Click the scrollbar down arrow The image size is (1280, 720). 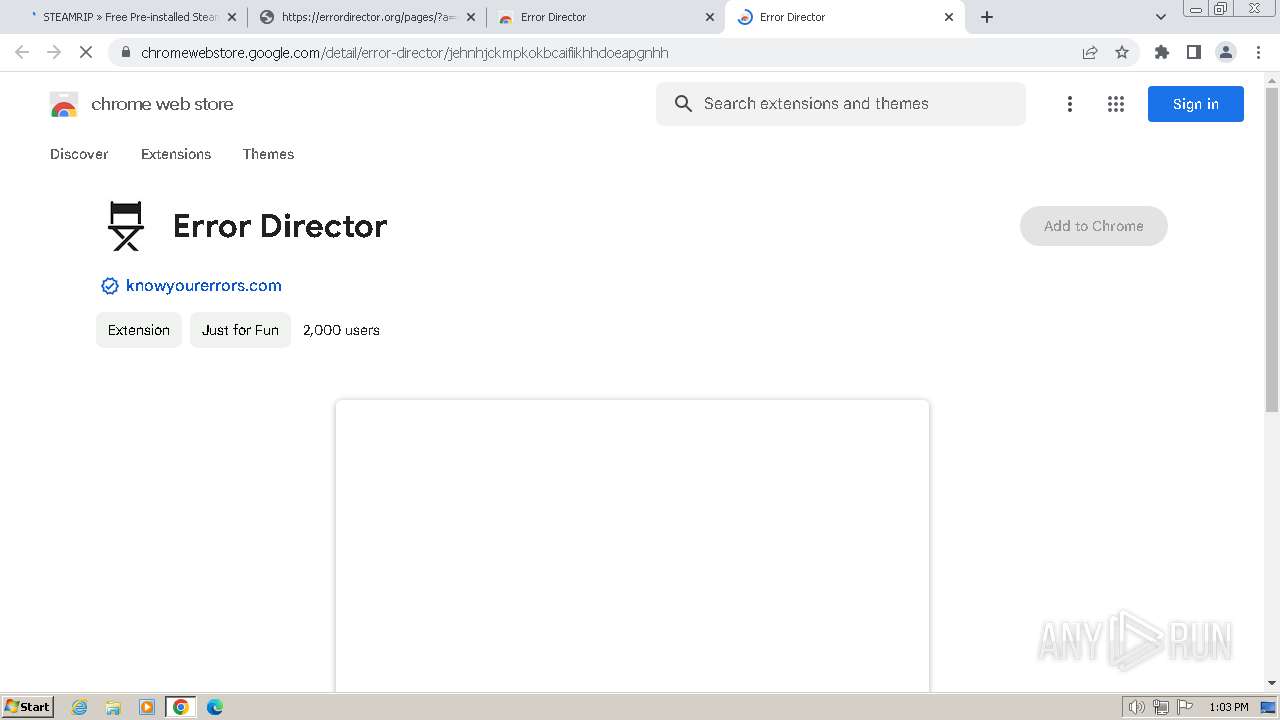(x=1272, y=683)
